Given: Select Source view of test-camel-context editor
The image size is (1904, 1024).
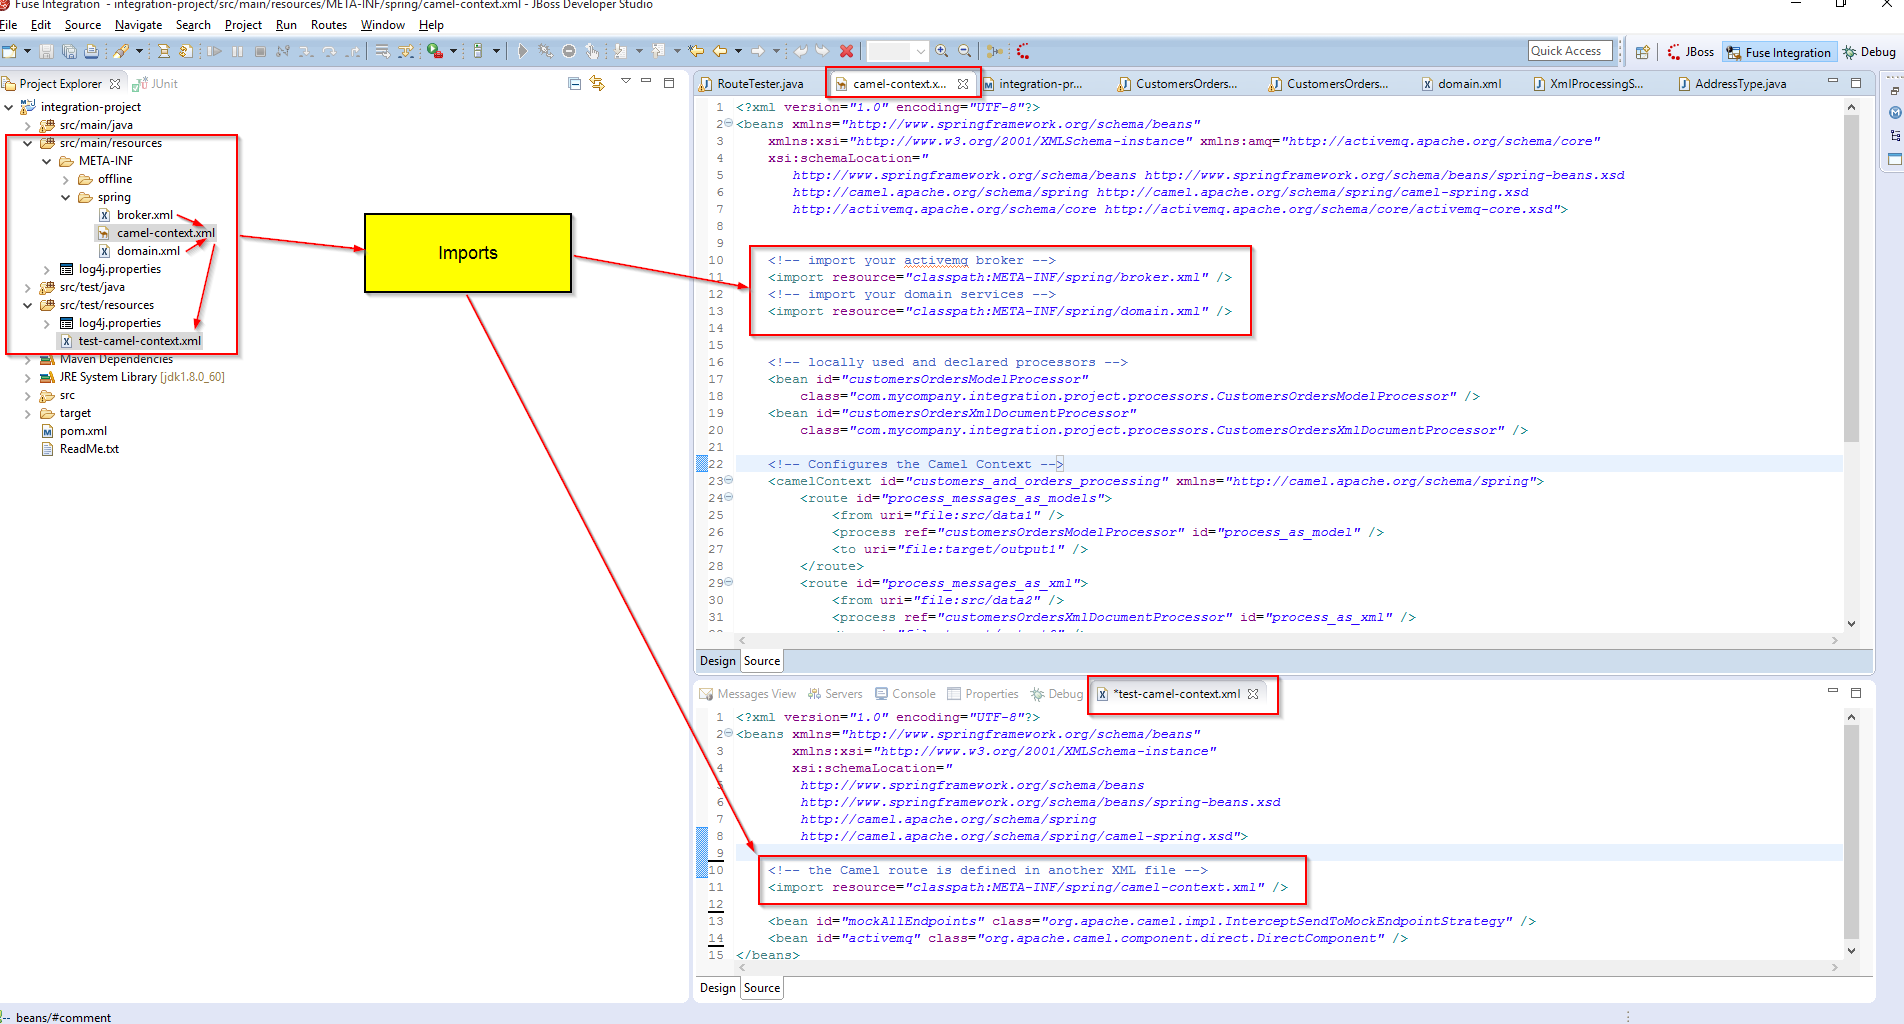Looking at the screenshot, I should [762, 988].
